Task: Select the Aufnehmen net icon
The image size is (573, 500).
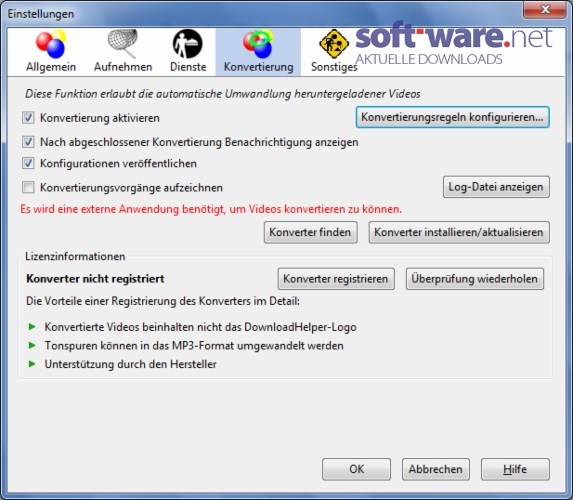Action: click(x=123, y=44)
